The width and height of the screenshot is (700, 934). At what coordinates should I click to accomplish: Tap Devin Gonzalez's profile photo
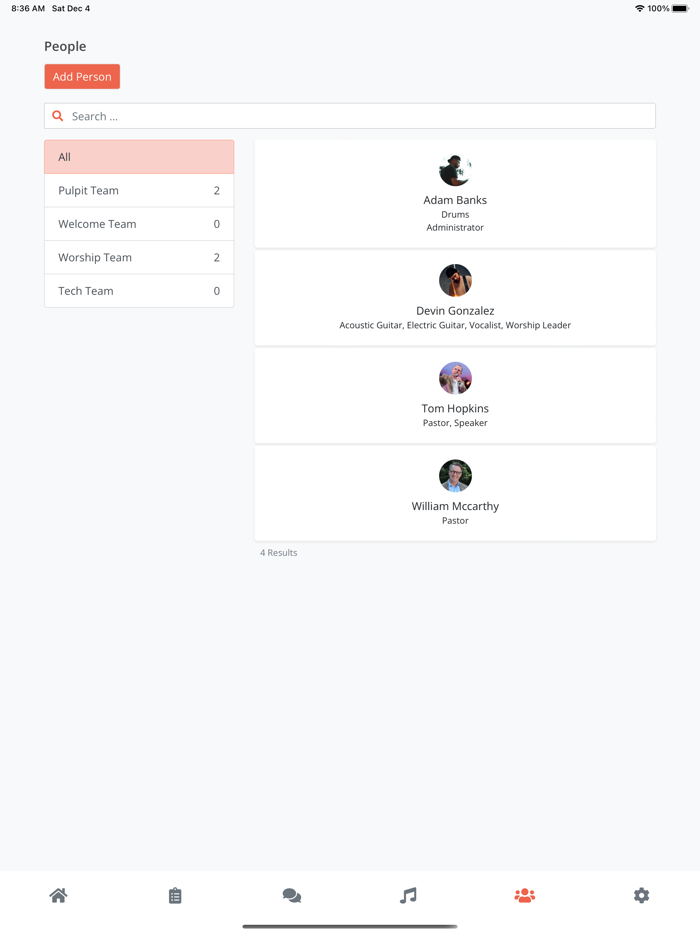[455, 280]
